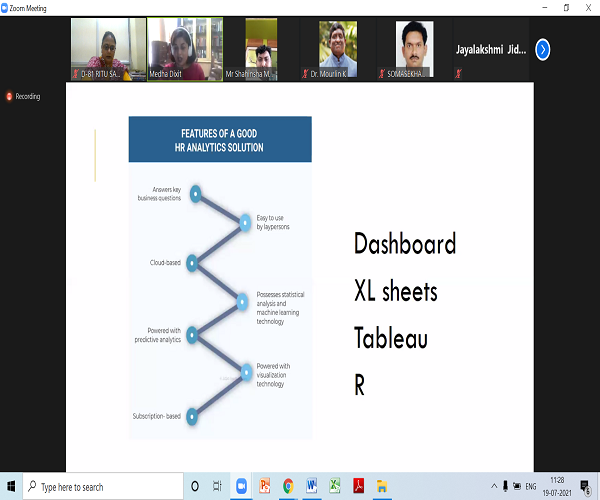
Task: Select SOMASEKHA... participant thumbnail
Action: tap(415, 49)
